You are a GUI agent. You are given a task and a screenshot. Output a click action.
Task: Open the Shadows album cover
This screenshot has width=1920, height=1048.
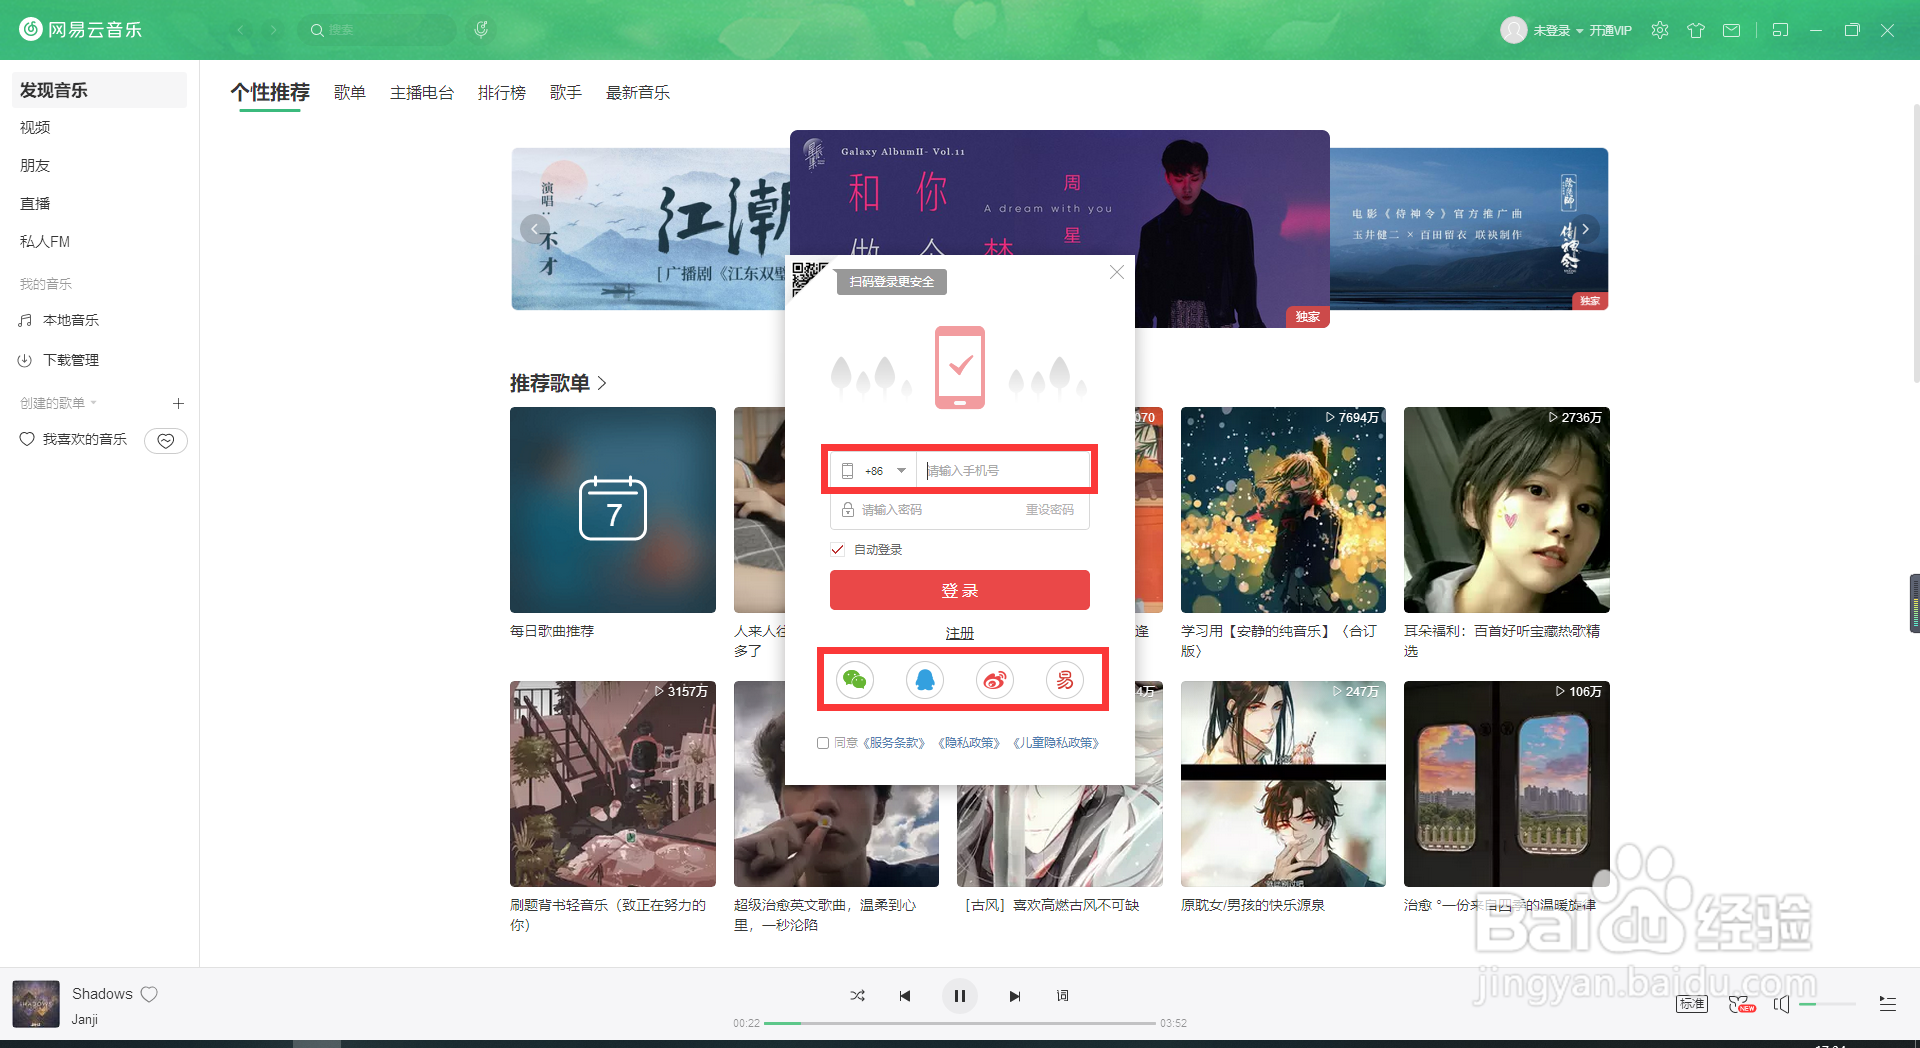pyautogui.click(x=36, y=1004)
